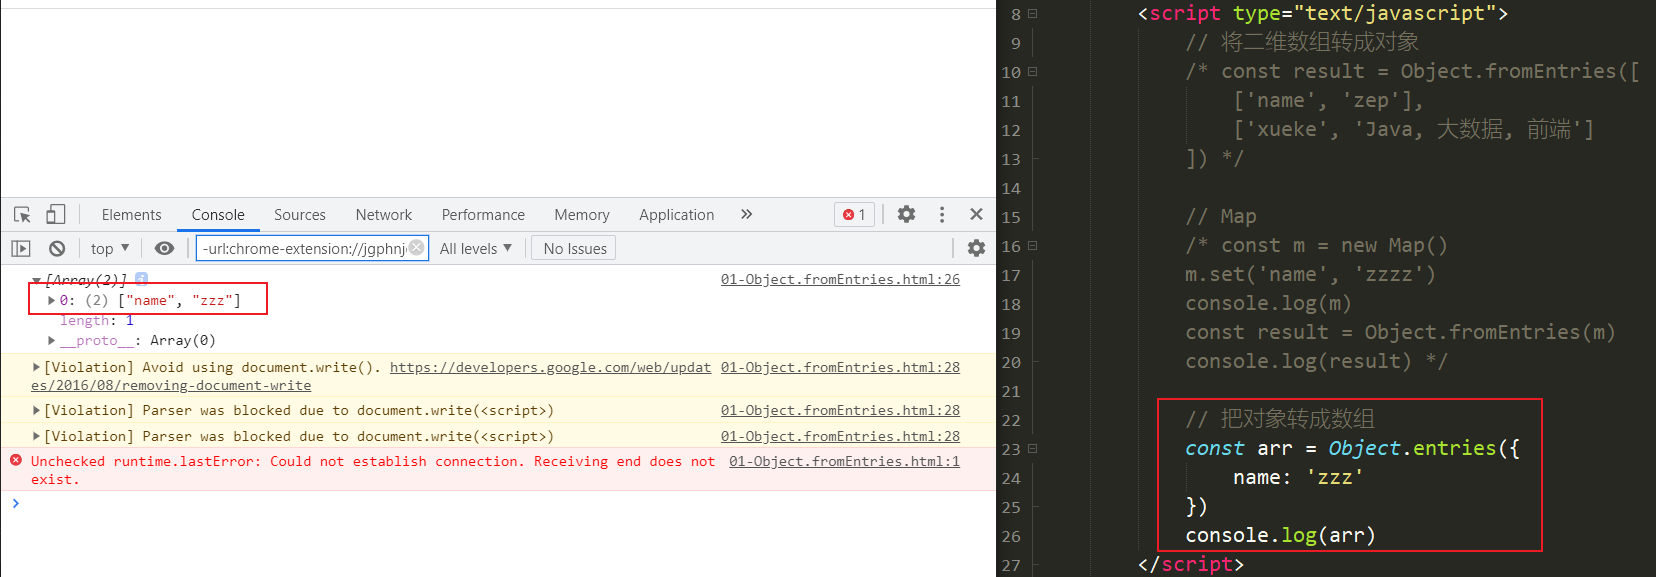Click the closing </script> tag in editor

pyautogui.click(x=1190, y=564)
